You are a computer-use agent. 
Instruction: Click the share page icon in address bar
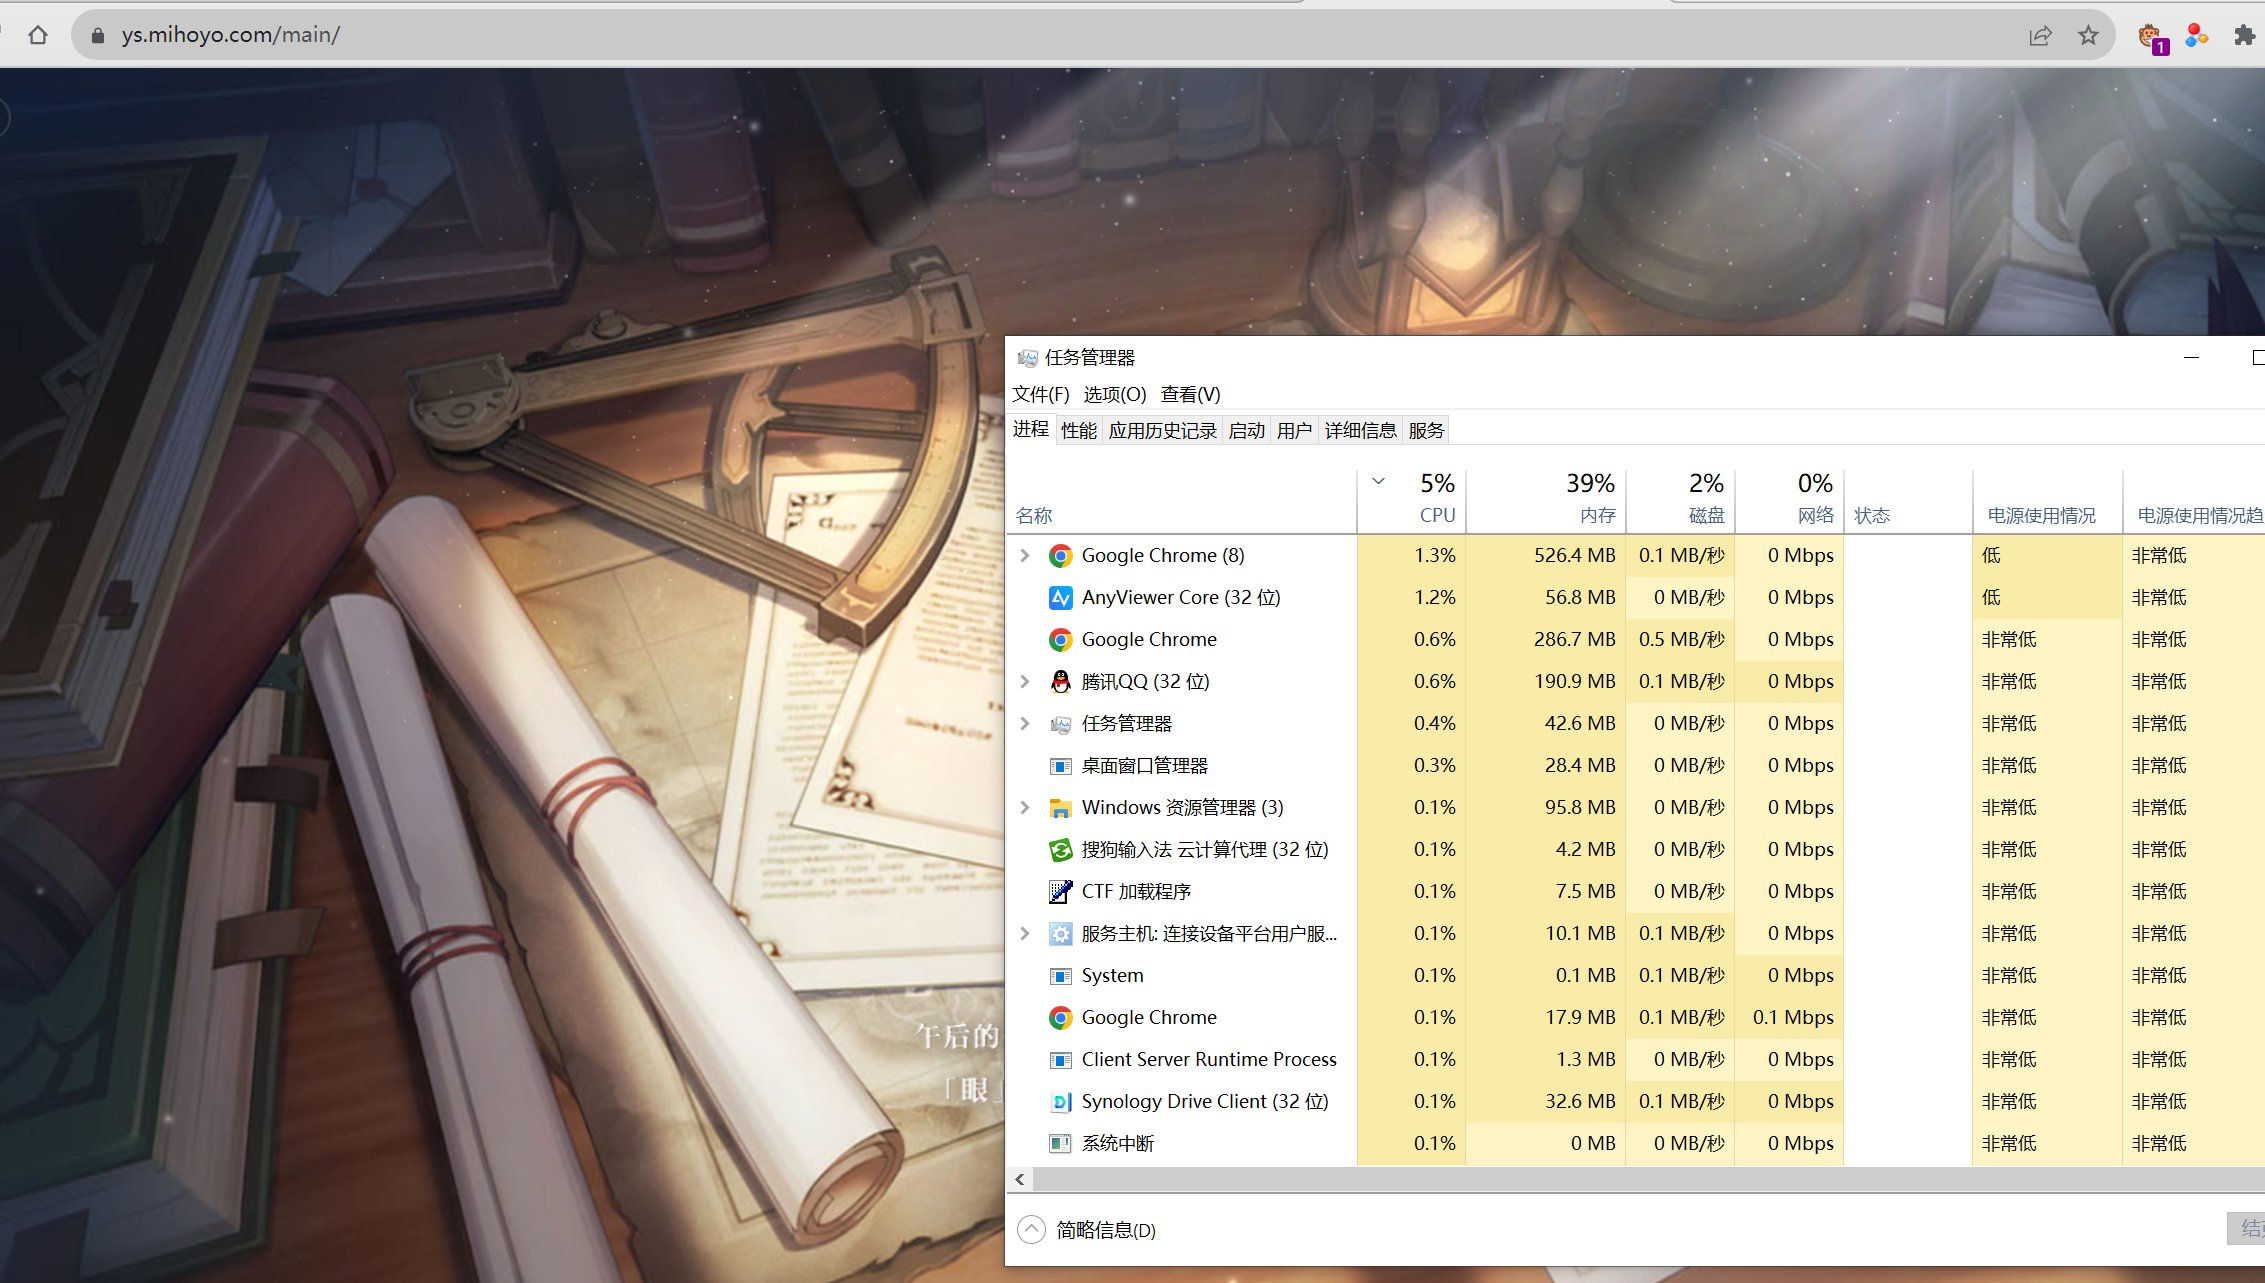tap(2040, 36)
